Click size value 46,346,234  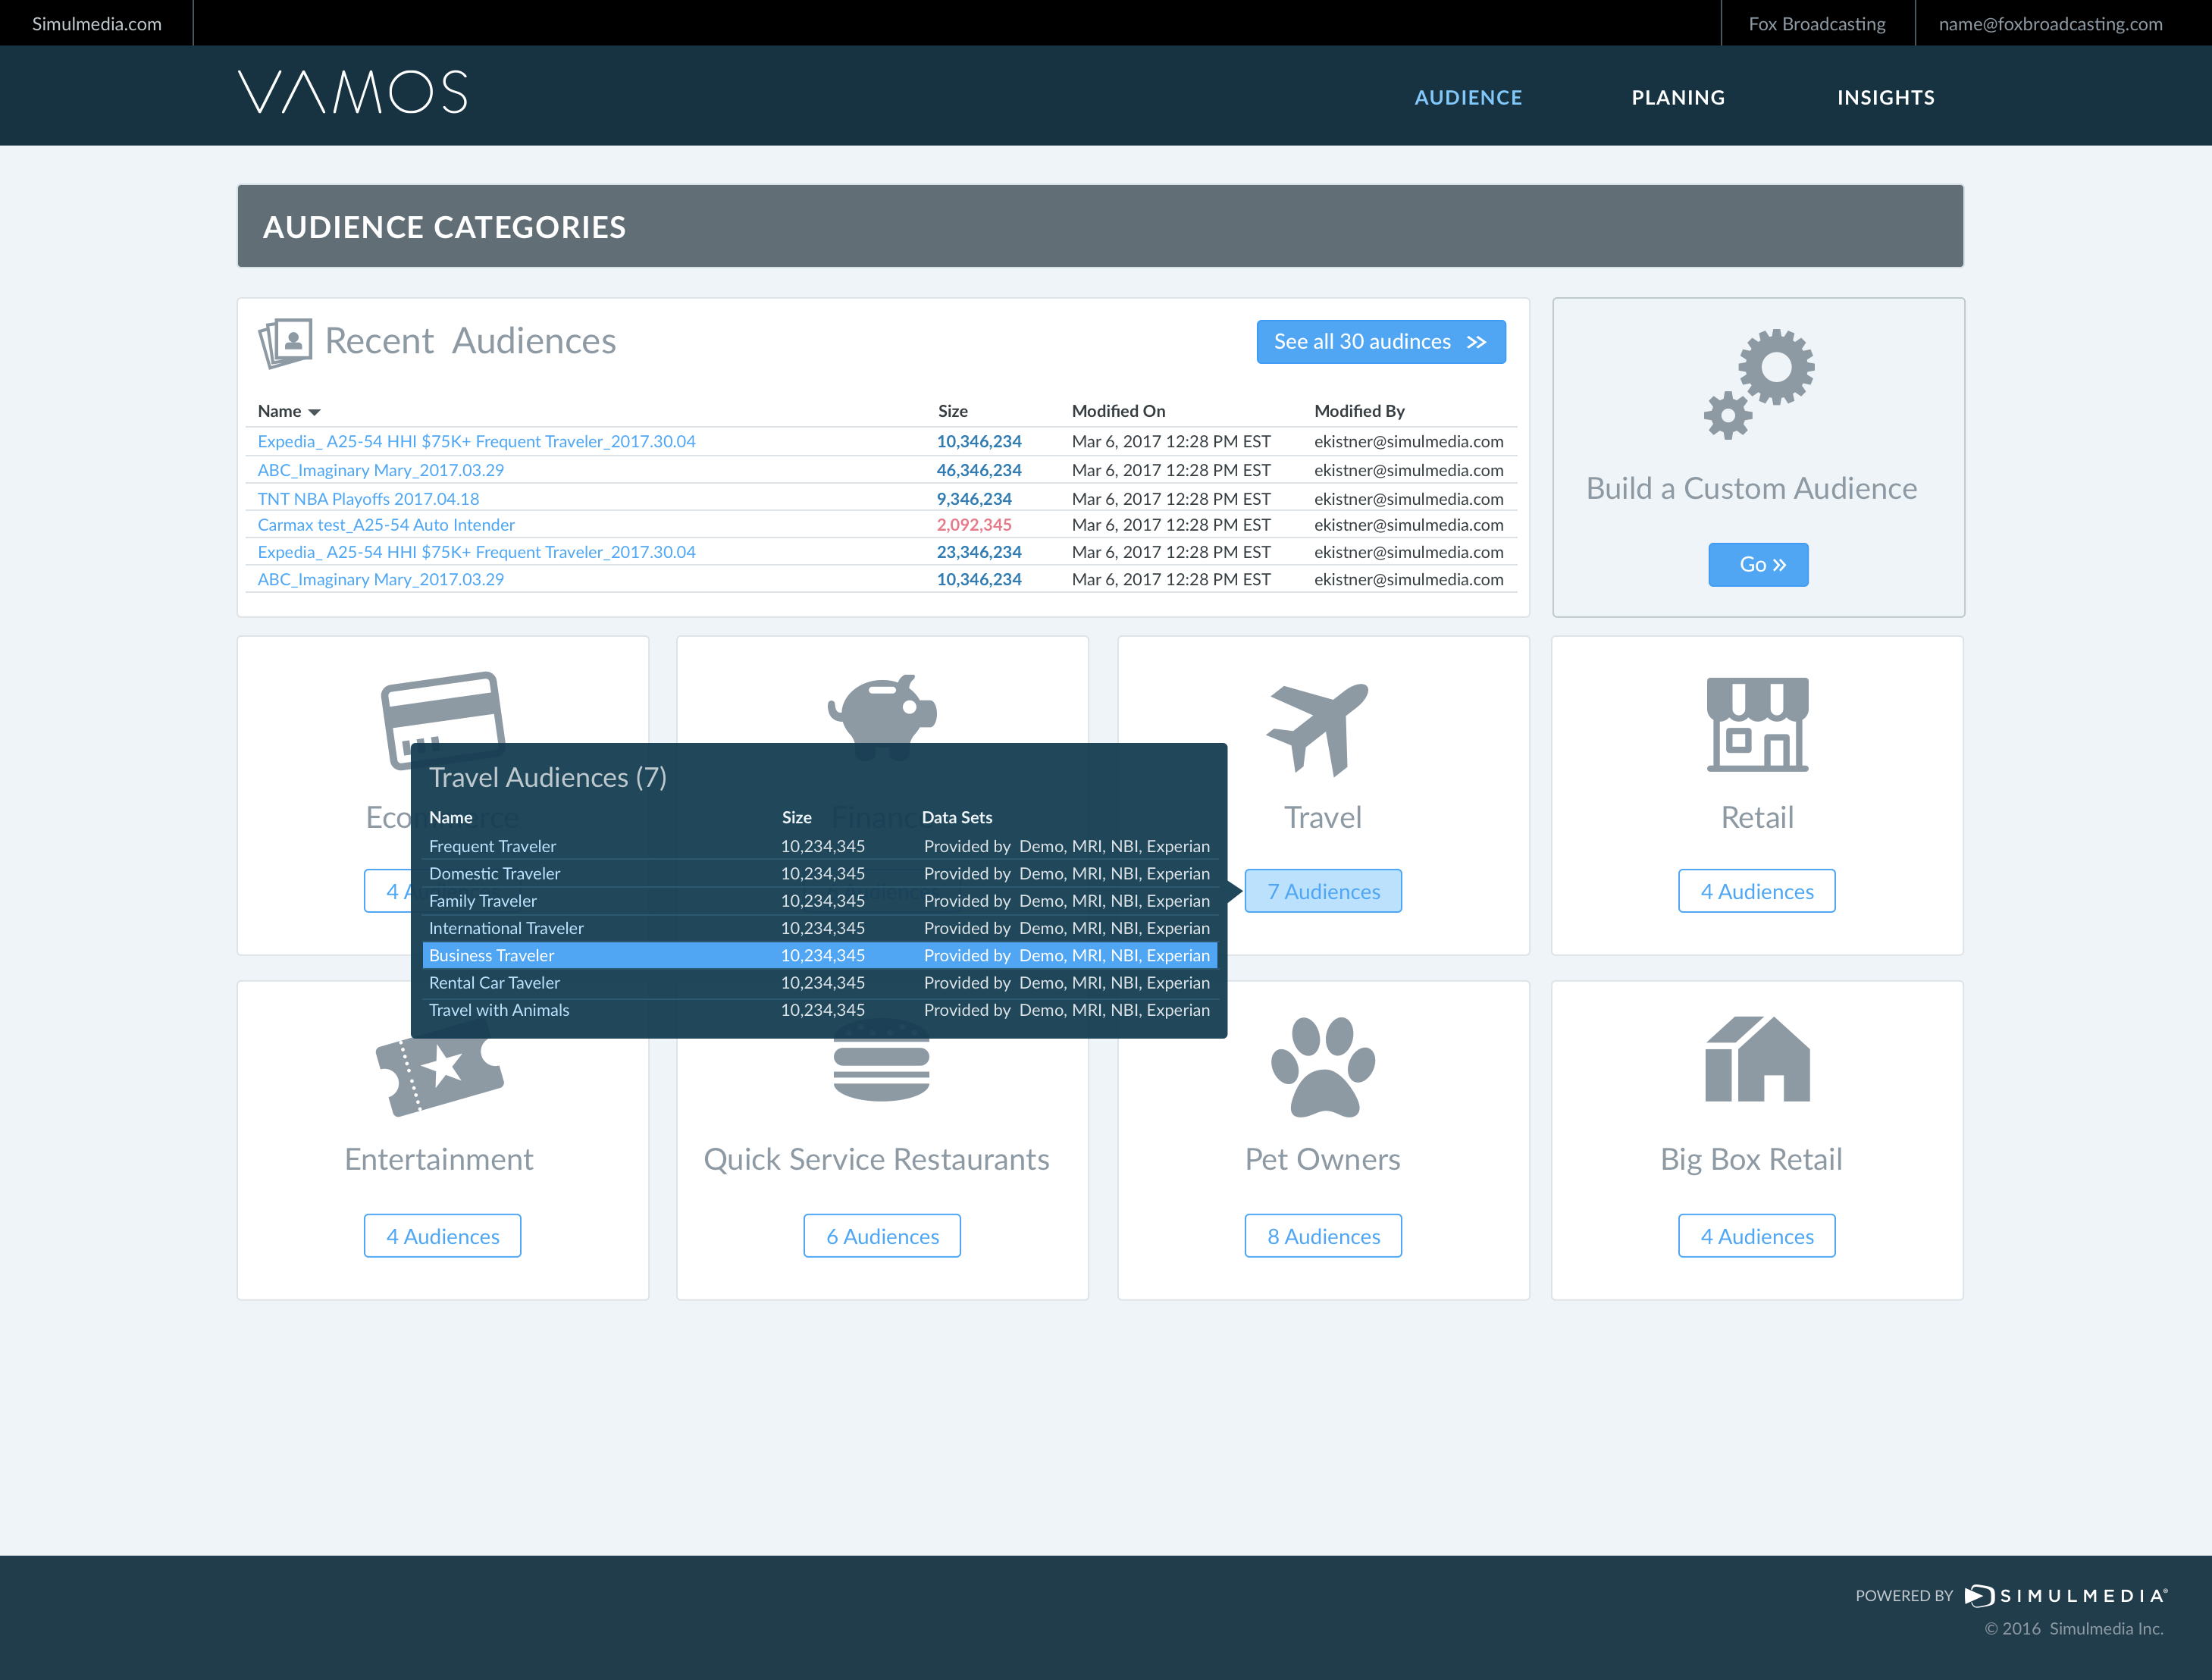pos(979,470)
